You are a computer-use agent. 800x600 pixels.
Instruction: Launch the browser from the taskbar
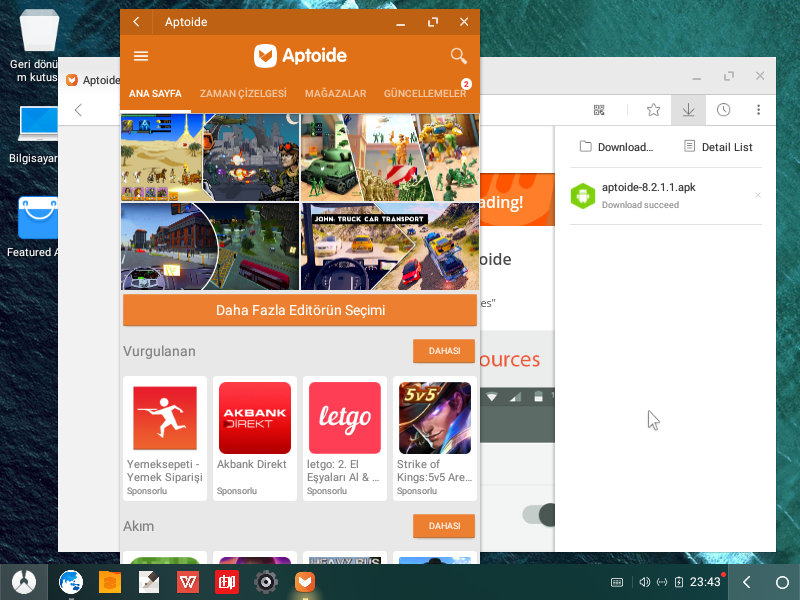[71, 582]
